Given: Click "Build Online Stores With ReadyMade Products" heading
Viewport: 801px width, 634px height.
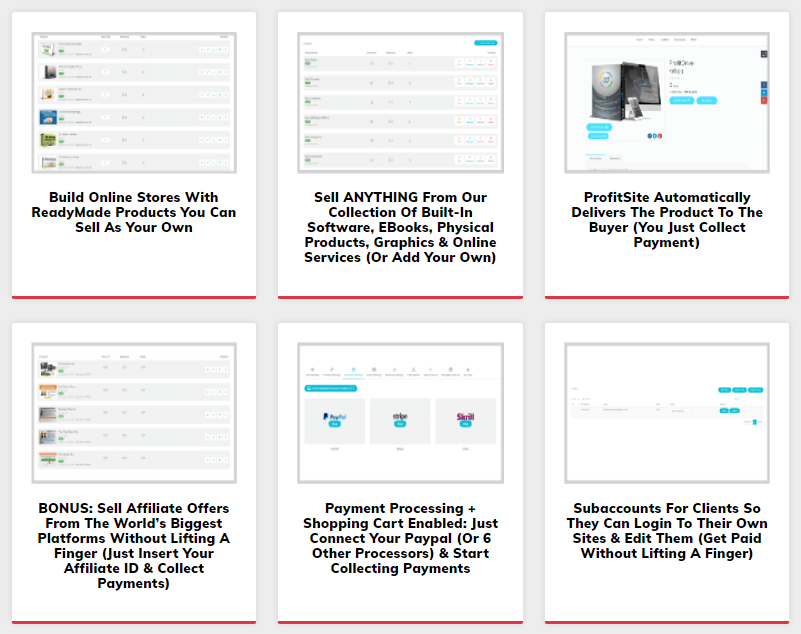Looking at the screenshot, I should 134,212.
